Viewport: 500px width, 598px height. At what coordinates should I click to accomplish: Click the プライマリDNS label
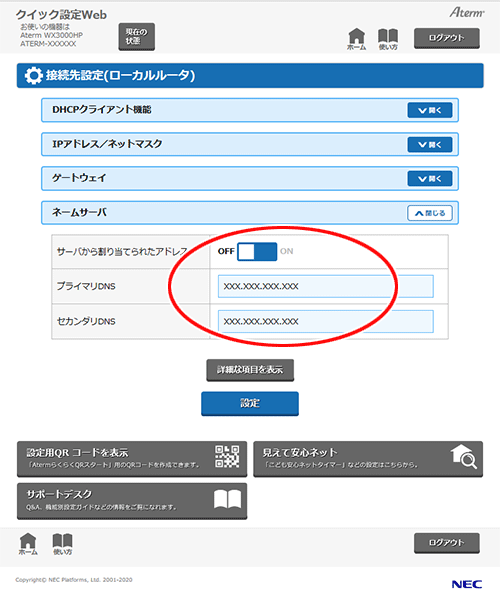pyautogui.click(x=86, y=286)
